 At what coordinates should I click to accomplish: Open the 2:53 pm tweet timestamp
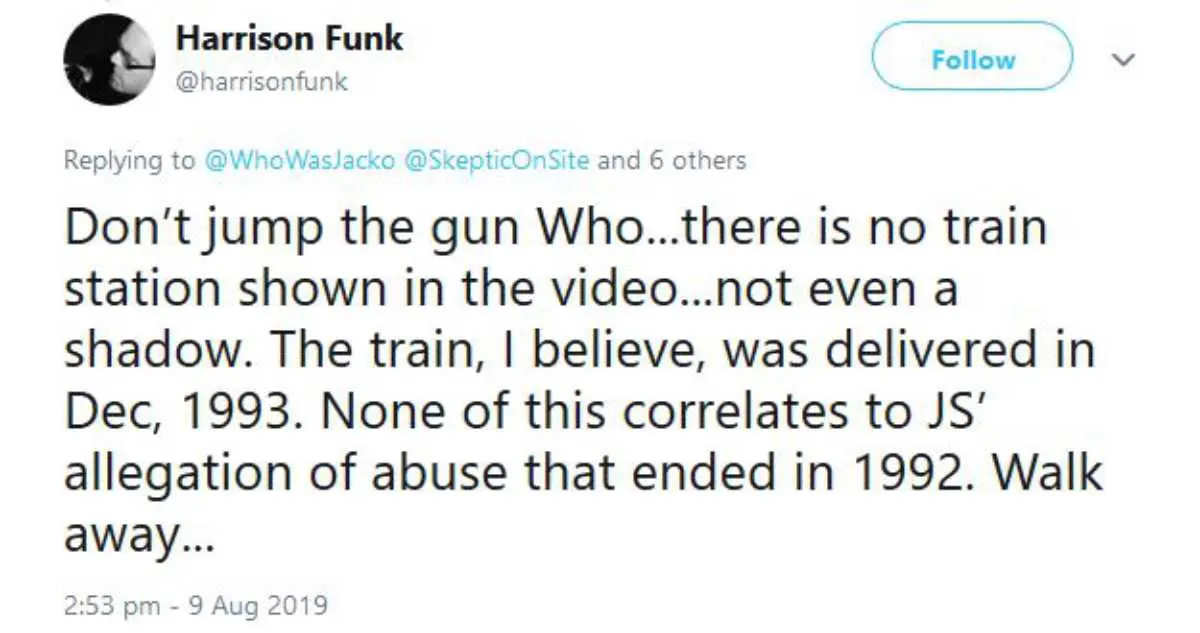(103, 605)
